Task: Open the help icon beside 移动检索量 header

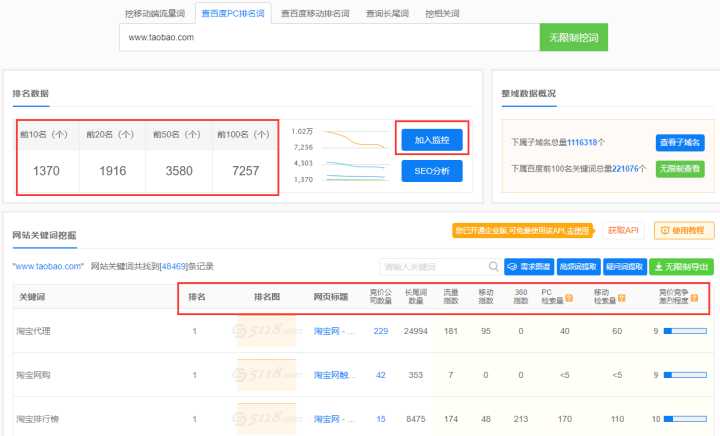Action: click(621, 298)
